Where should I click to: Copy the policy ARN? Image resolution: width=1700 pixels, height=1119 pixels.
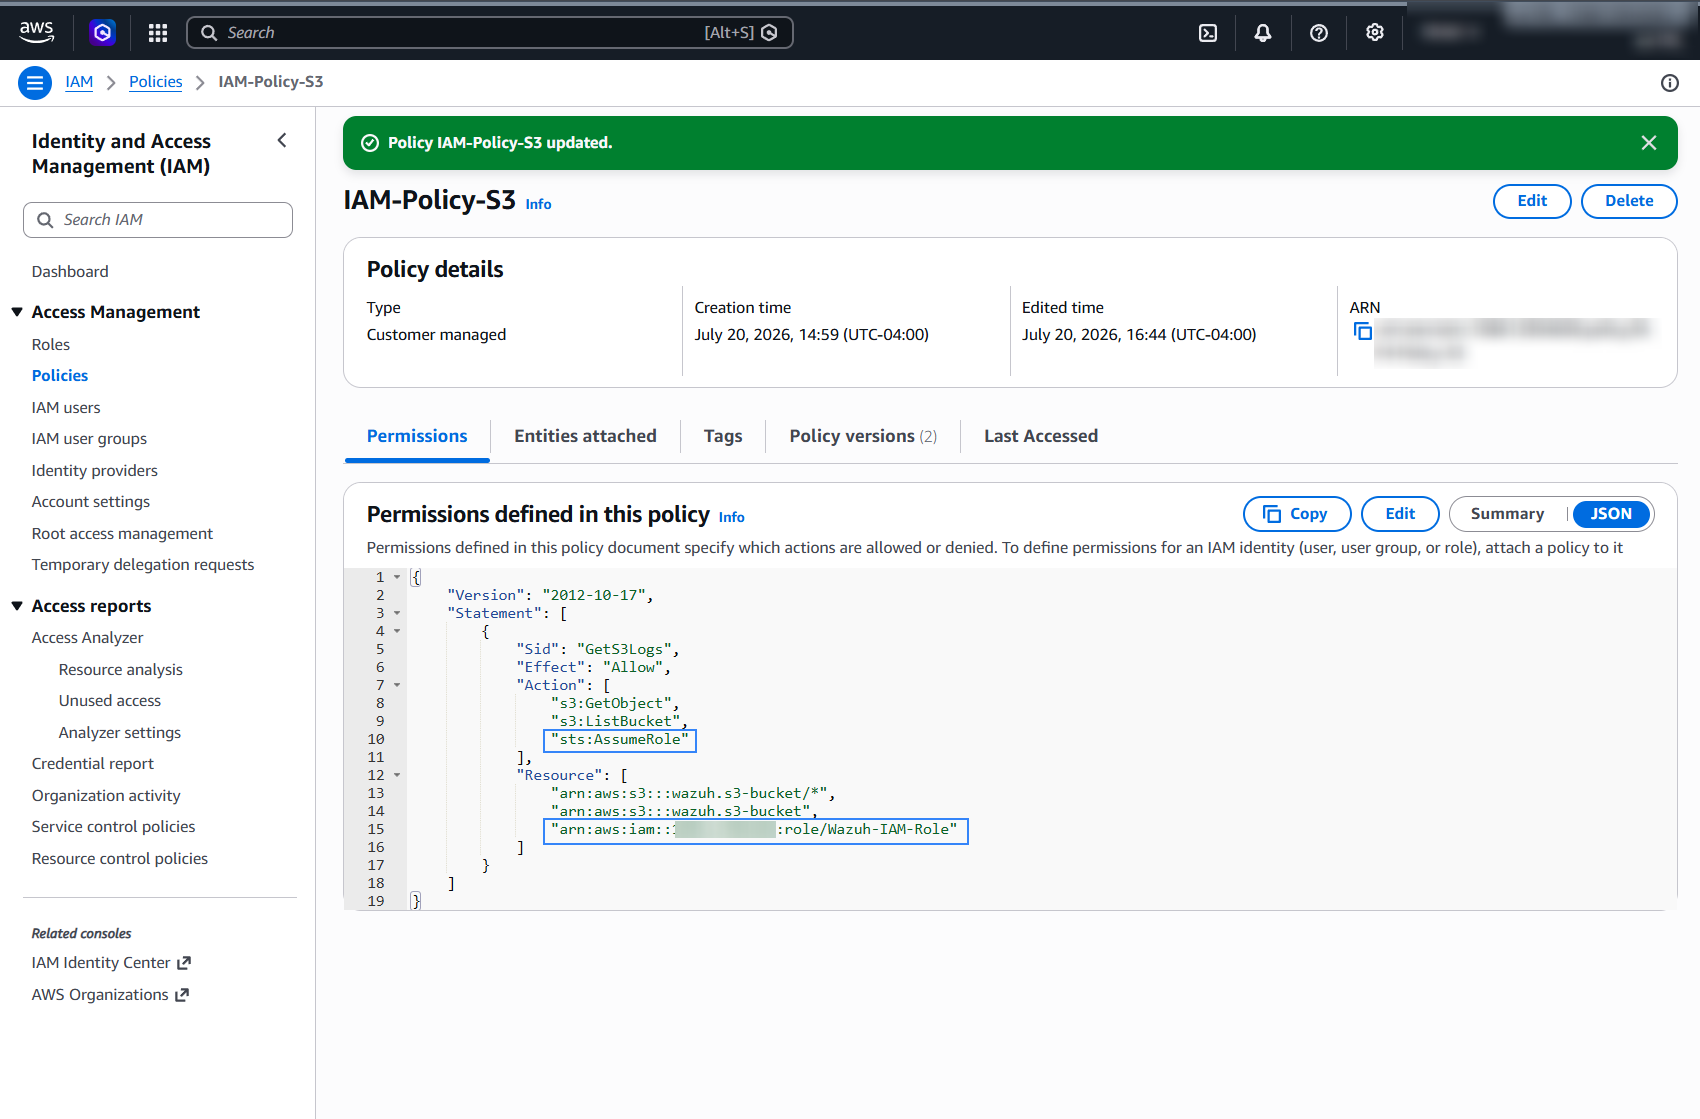pos(1362,331)
